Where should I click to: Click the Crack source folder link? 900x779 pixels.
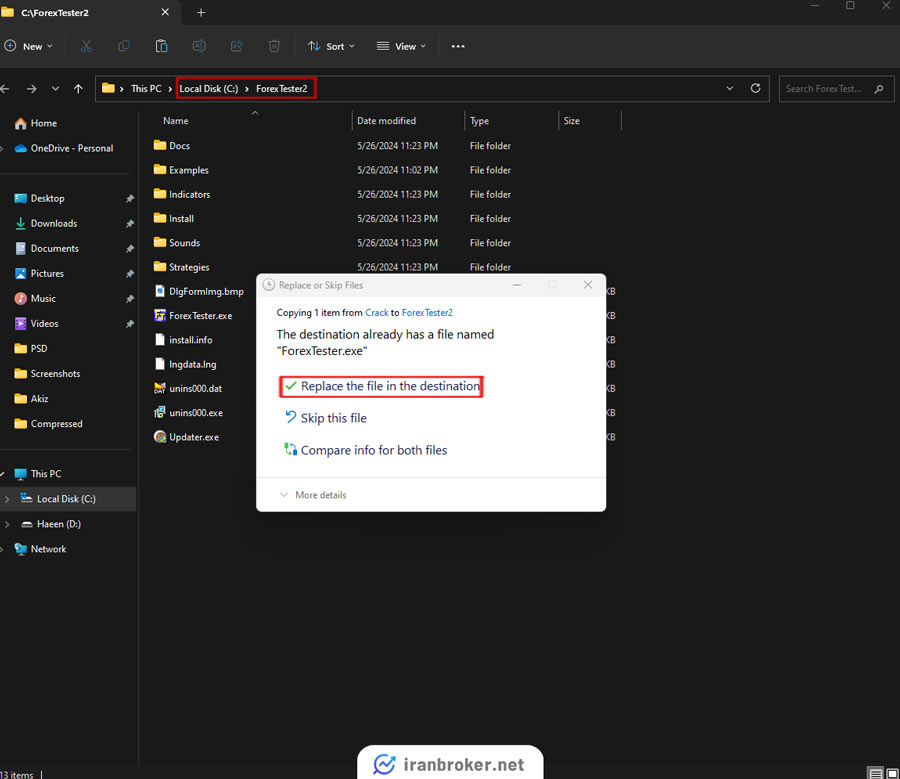377,313
